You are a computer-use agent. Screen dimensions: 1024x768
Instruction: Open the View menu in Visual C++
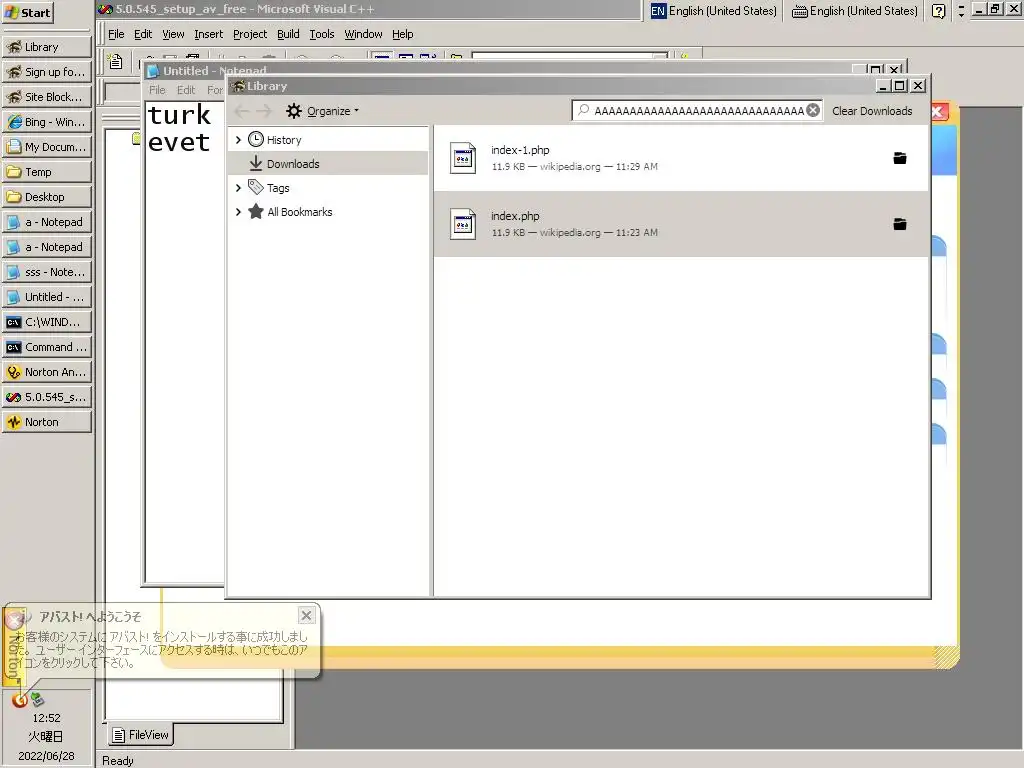tap(173, 34)
